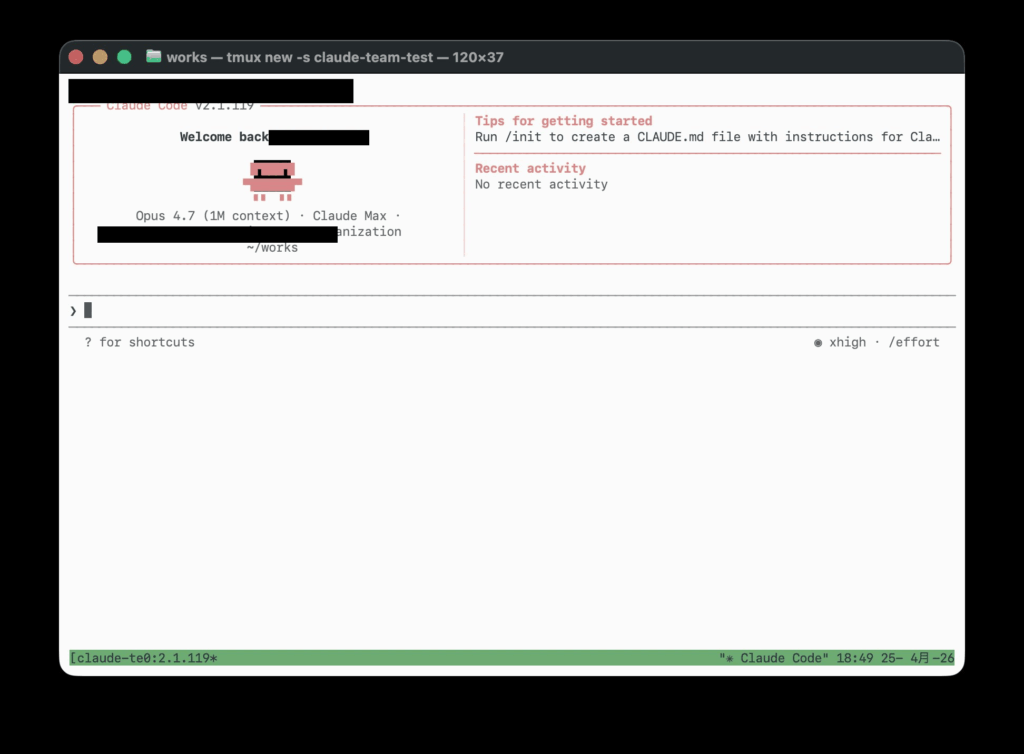Select the tmux window tab claude-te0:2.1.119
1024x754 pixels.
click(146, 658)
